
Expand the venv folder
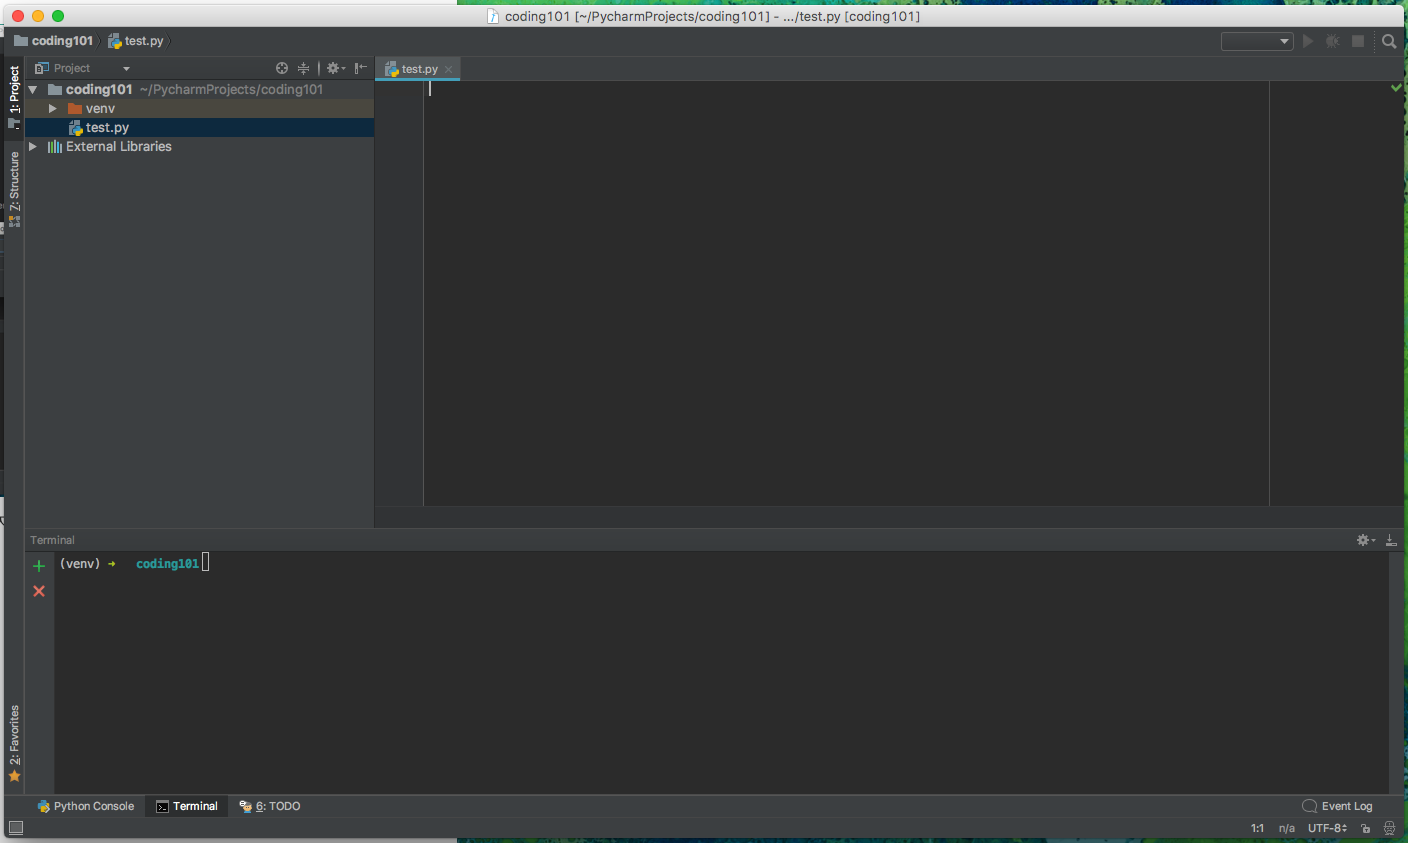(53, 108)
